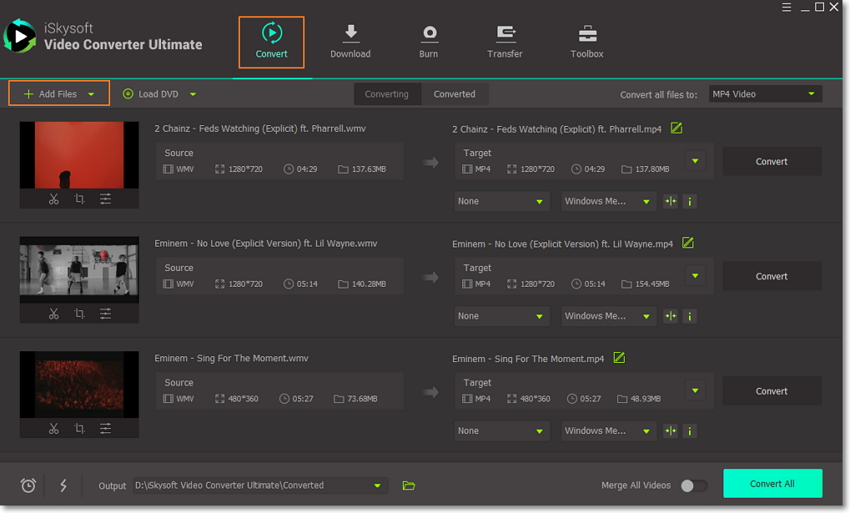Expand the None subtitle dropdown for 2 Chainz
This screenshot has width=850, height=513.
[502, 201]
